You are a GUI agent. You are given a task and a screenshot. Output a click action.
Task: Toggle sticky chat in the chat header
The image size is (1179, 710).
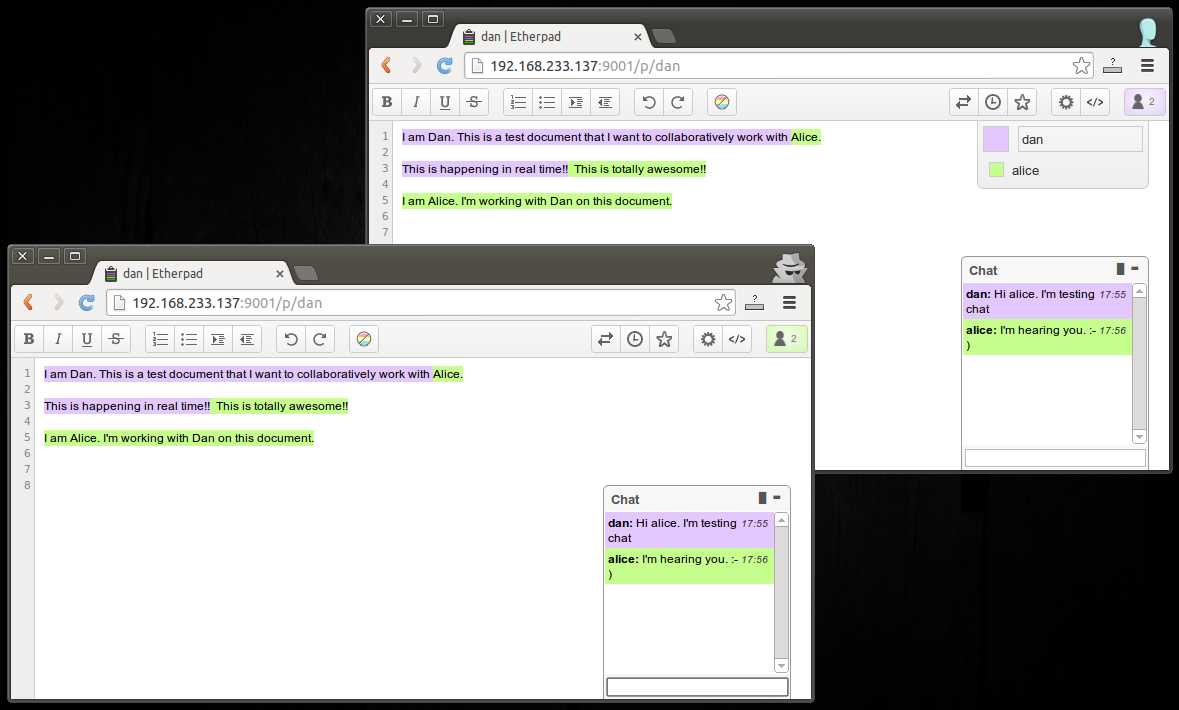(761, 498)
